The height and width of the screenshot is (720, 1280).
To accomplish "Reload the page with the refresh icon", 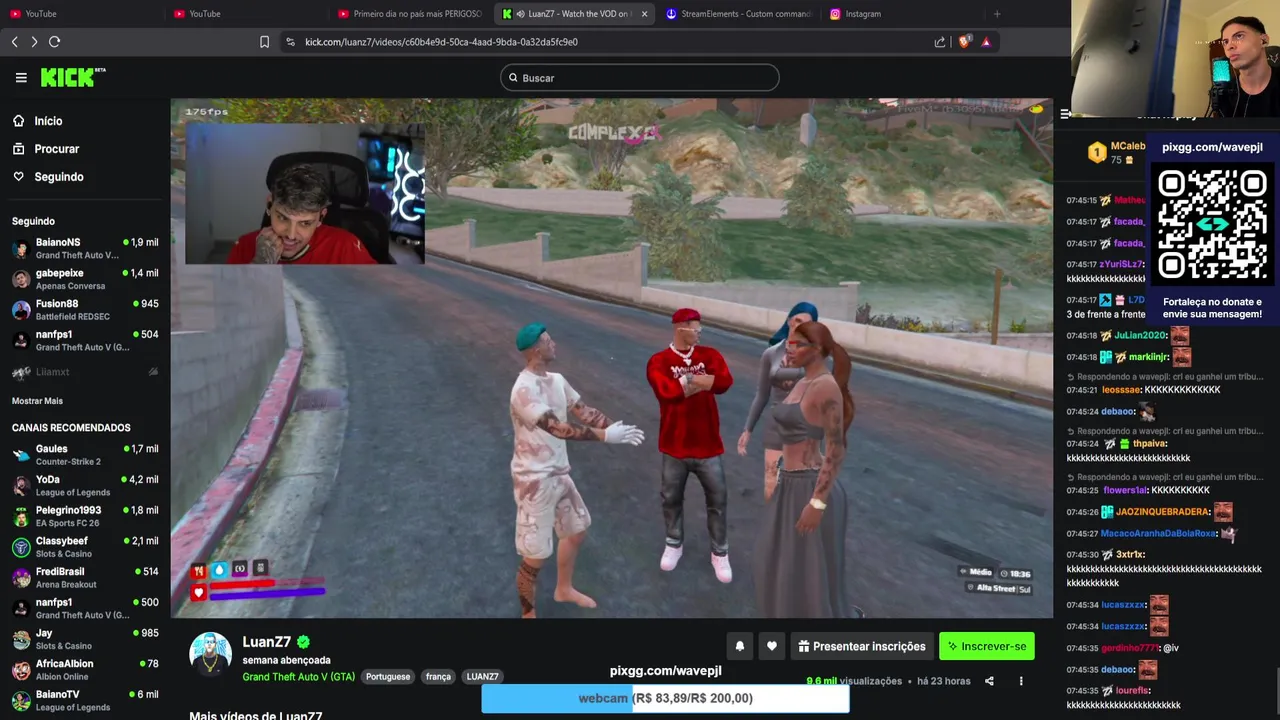I will [x=55, y=42].
